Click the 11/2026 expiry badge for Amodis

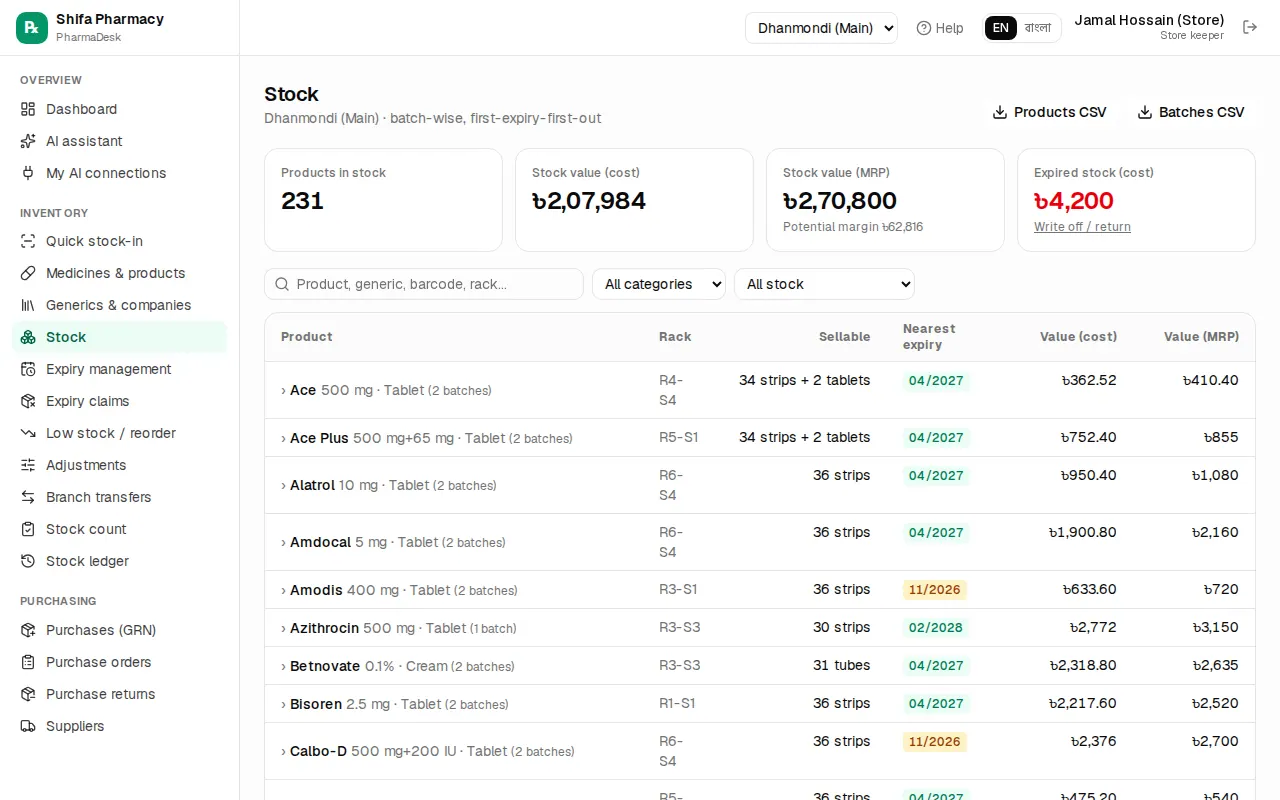click(x=935, y=590)
